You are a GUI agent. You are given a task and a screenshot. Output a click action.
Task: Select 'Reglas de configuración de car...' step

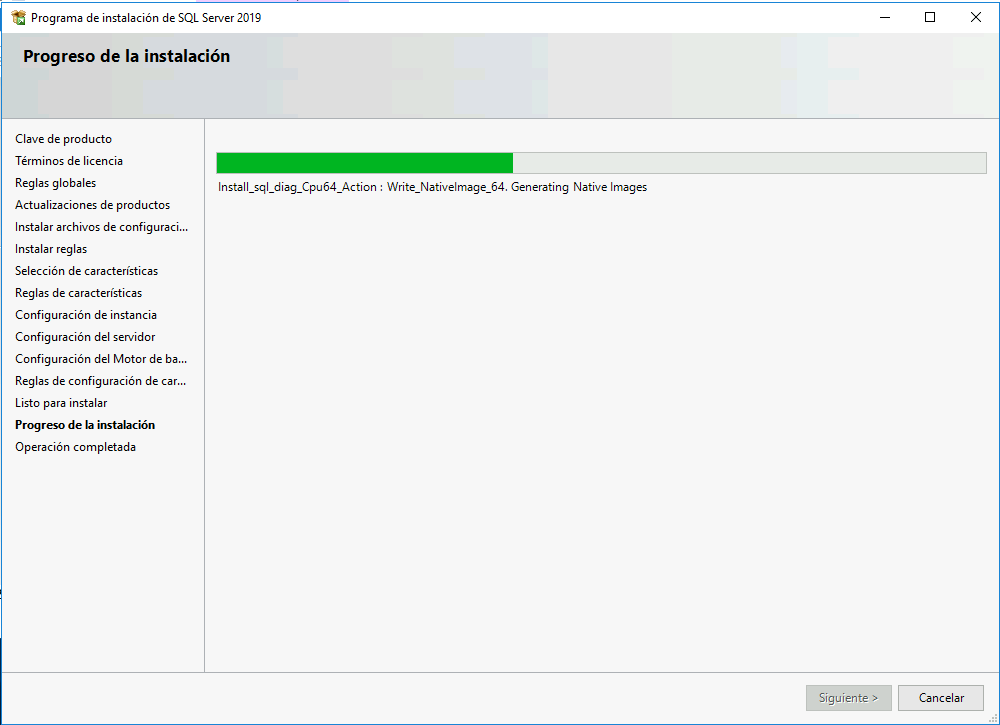click(101, 381)
